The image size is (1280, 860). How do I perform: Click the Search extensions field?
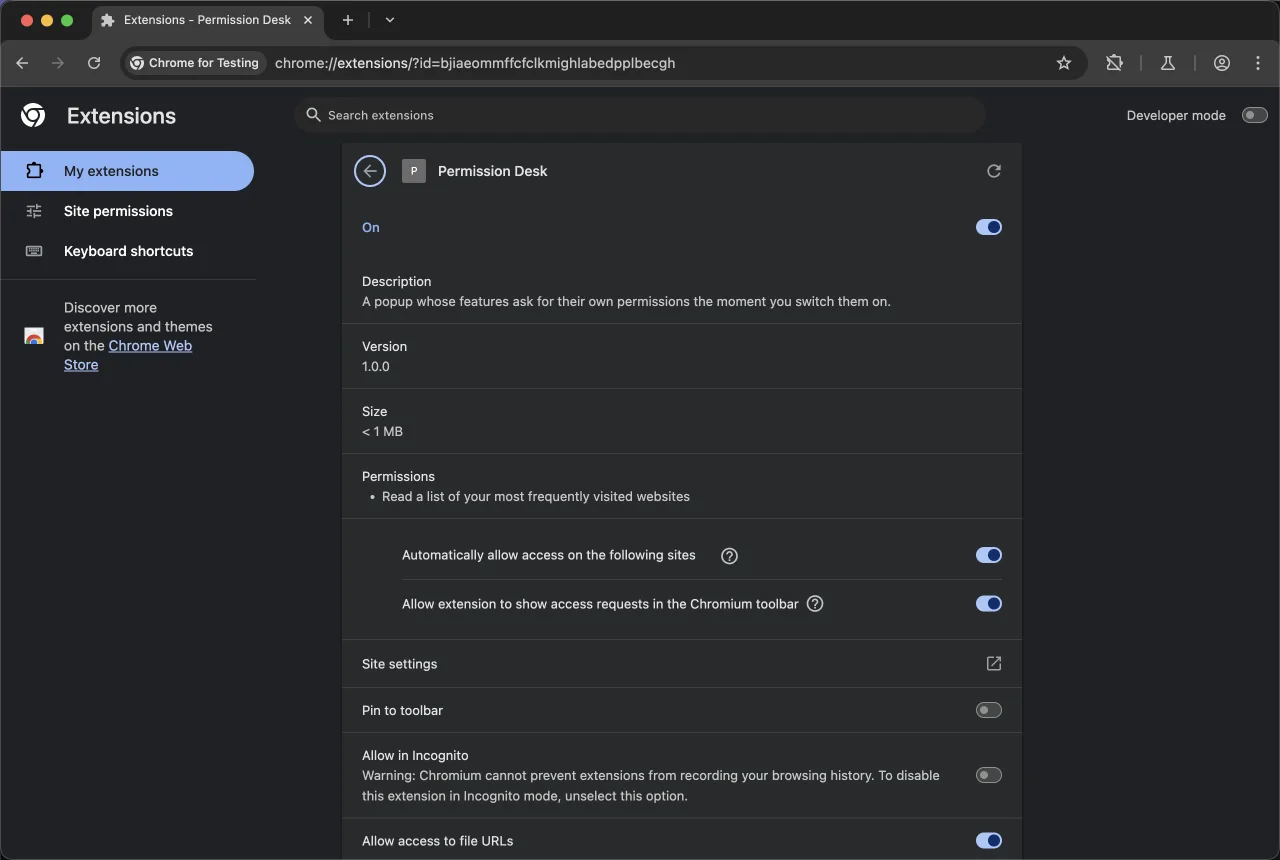coord(640,115)
